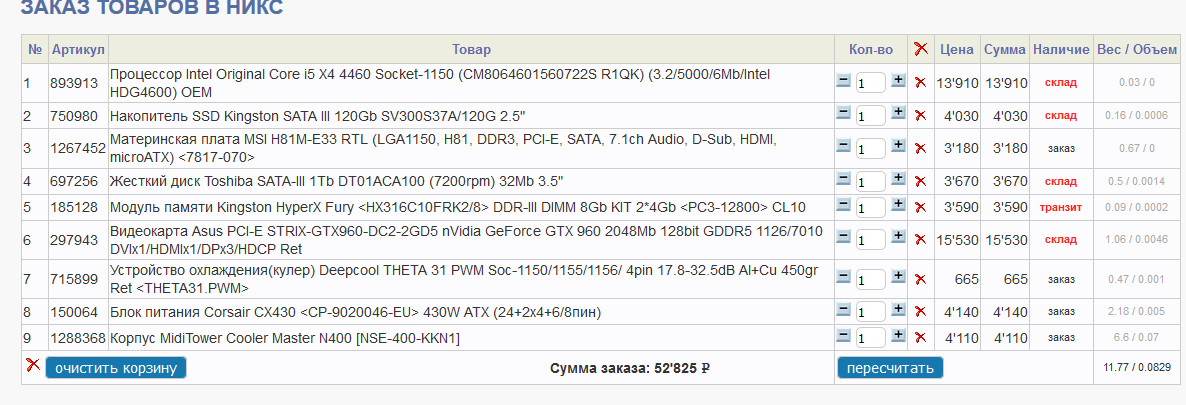Click the 'Цена' column header
Viewport: 1186px width, 405px height.
[x=956, y=49]
